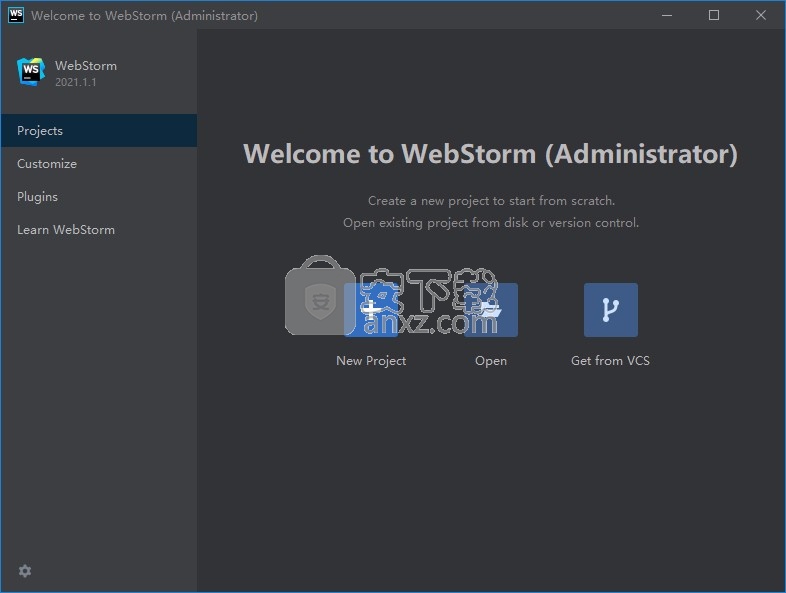Click the Get from VCS branch icon
The image size is (786, 593).
[611, 310]
